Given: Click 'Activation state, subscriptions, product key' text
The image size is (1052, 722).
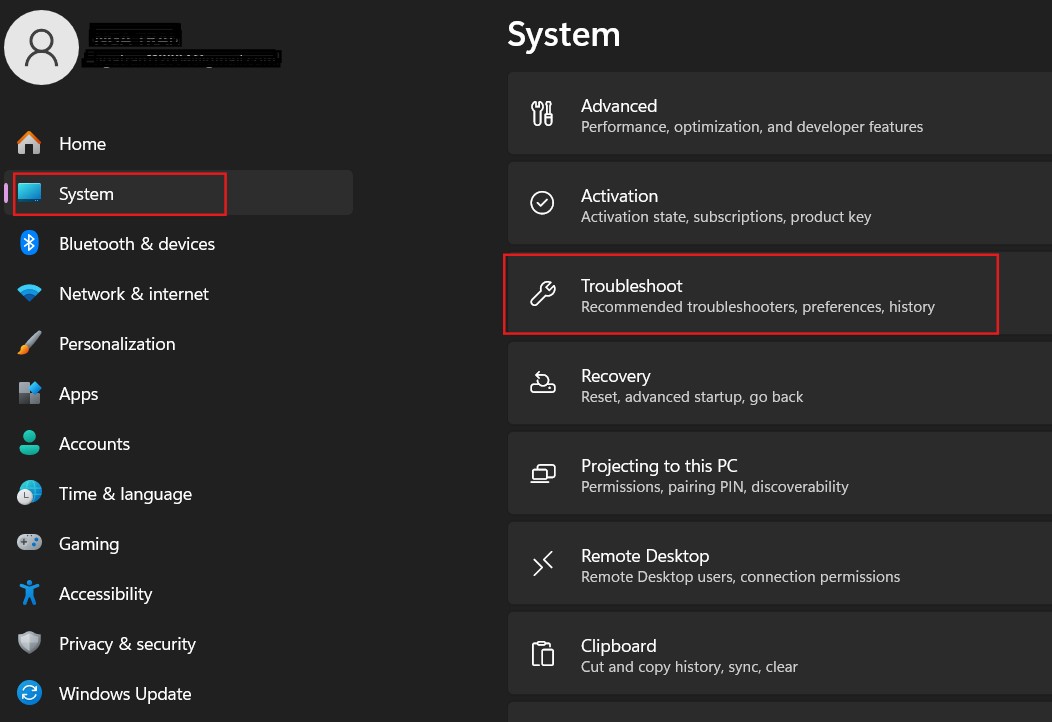Looking at the screenshot, I should [x=726, y=217].
